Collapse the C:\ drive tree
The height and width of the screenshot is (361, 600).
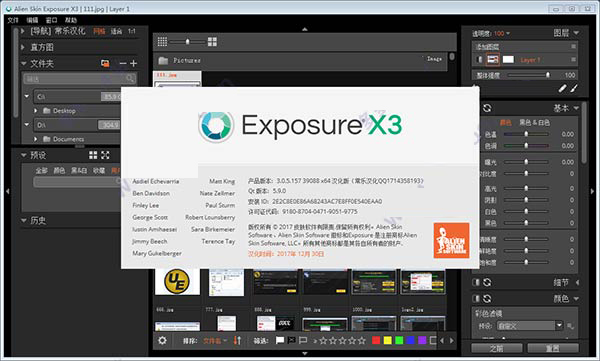(x=26, y=96)
